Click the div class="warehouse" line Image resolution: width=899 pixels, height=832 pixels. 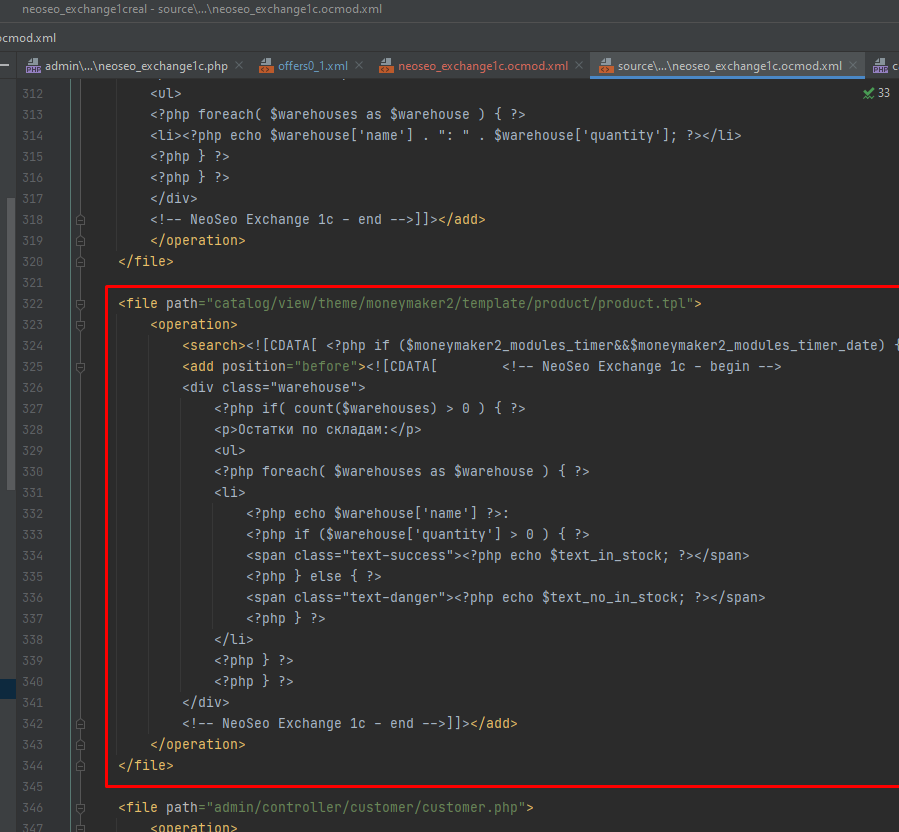[273, 388]
